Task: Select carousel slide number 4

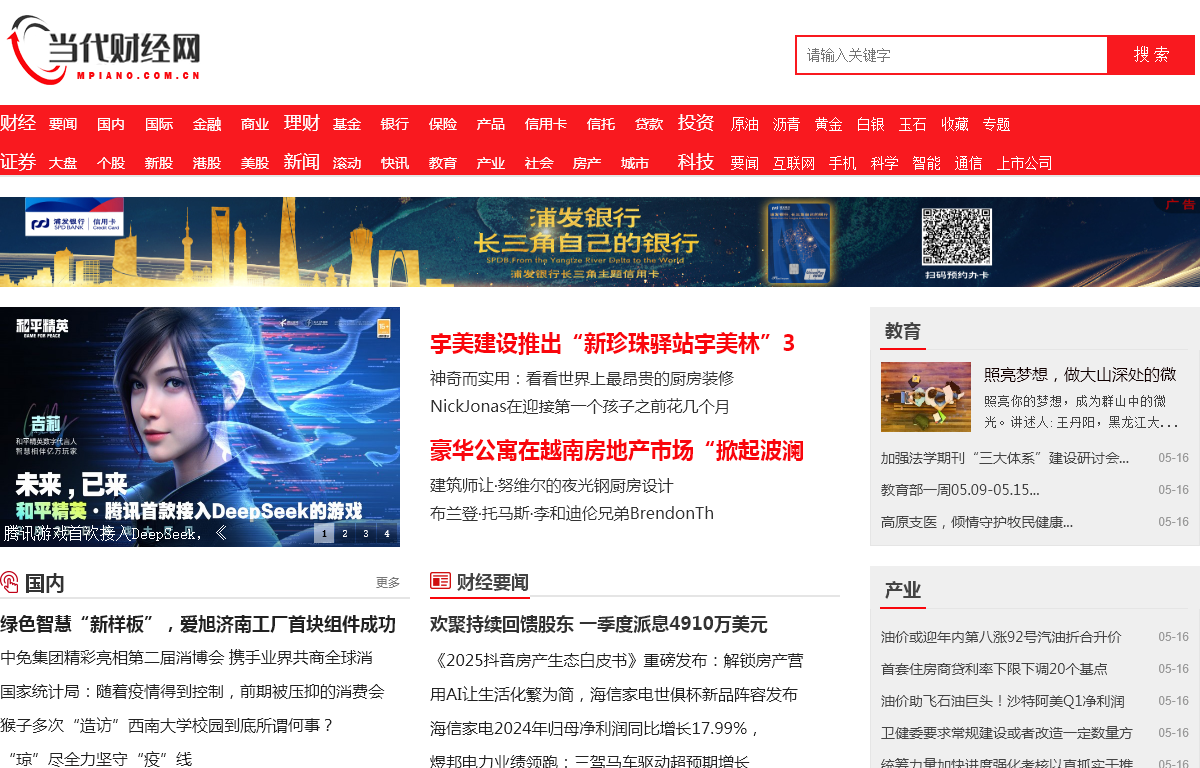Action: [x=387, y=534]
